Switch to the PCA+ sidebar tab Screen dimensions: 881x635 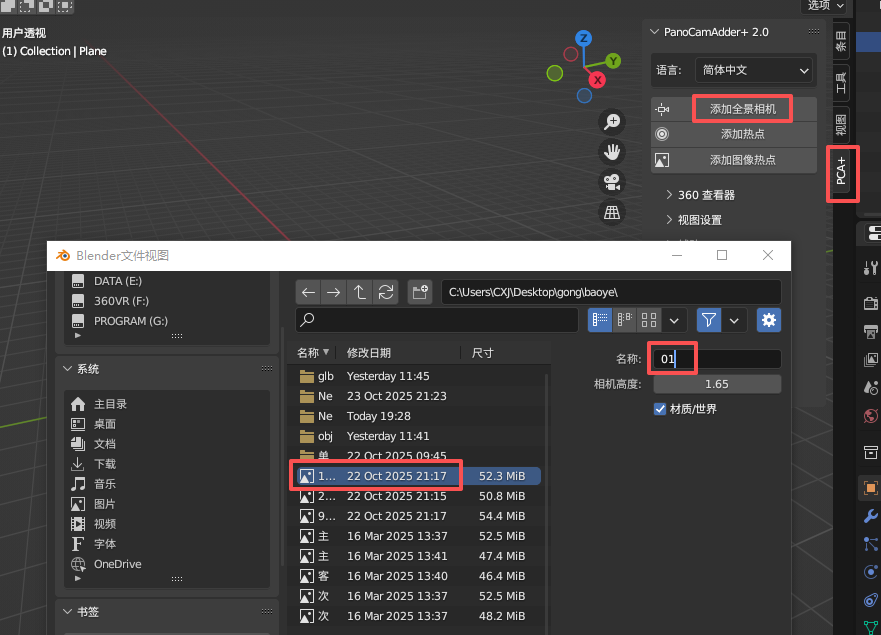(841, 173)
